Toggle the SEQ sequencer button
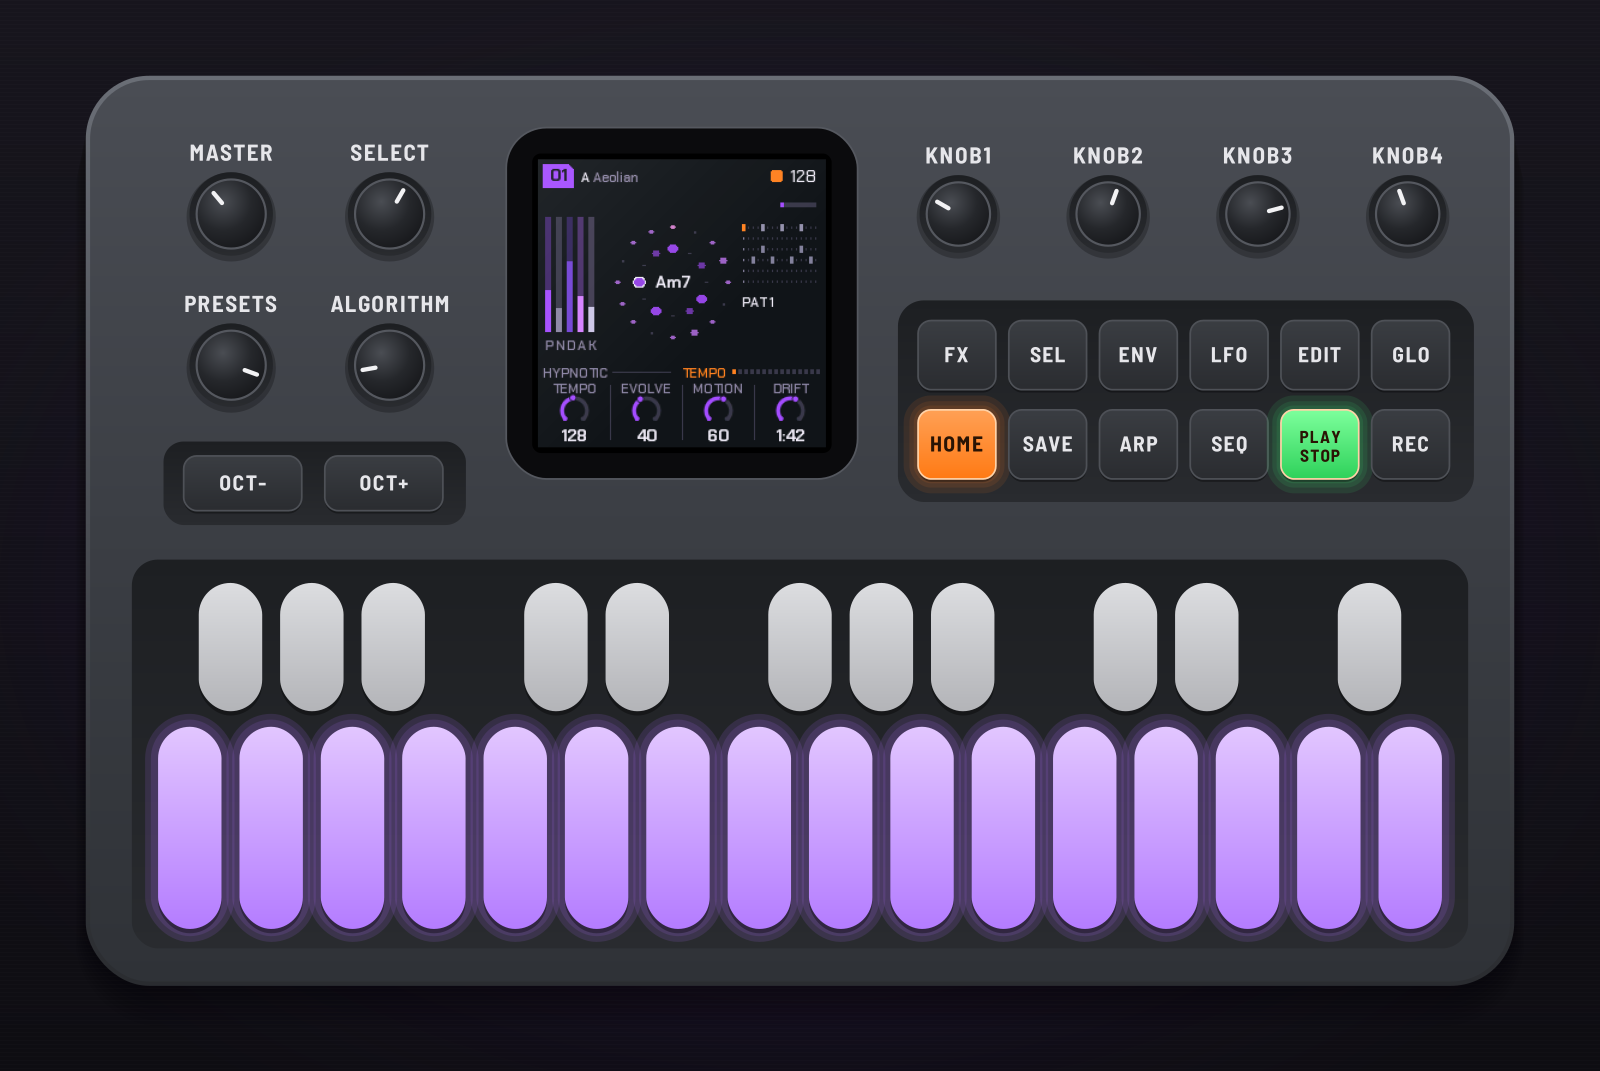 (x=1229, y=444)
